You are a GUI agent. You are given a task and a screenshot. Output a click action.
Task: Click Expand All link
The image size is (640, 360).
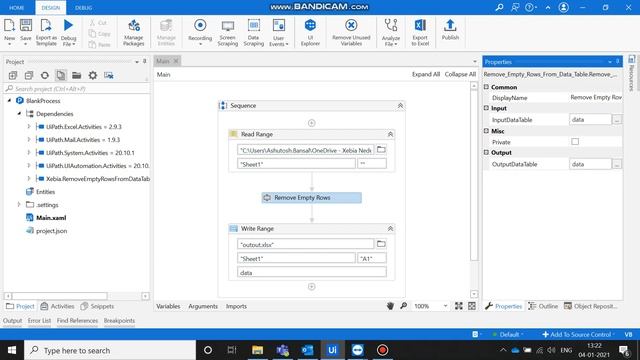point(426,74)
